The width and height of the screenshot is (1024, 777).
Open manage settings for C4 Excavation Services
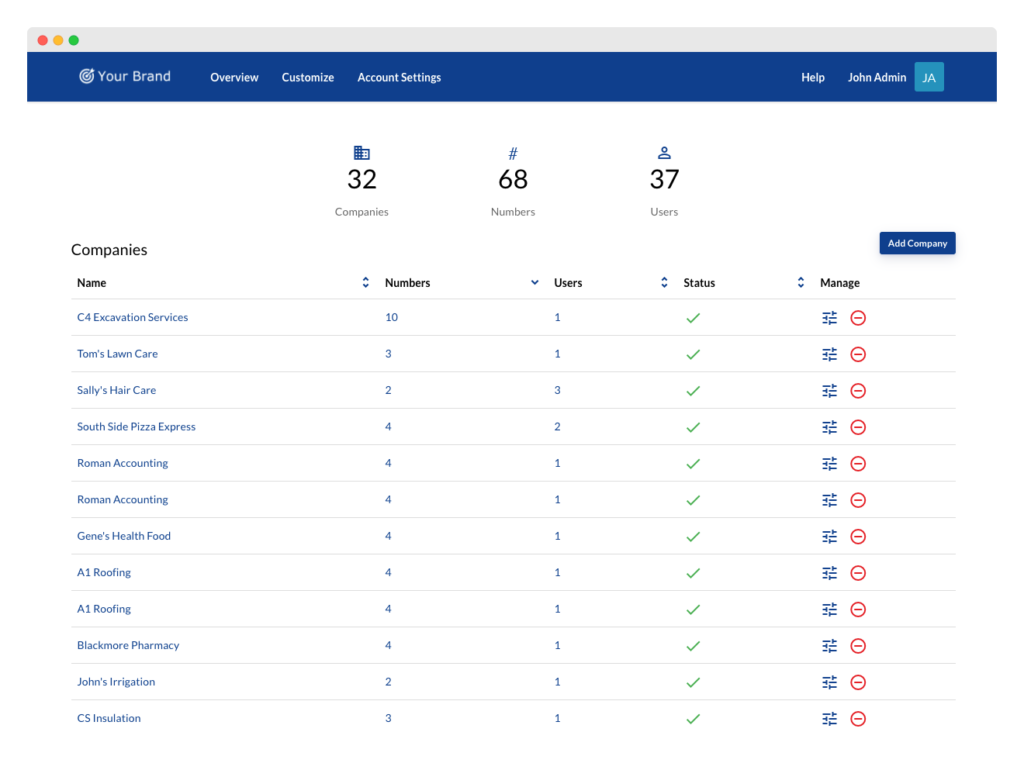click(829, 317)
